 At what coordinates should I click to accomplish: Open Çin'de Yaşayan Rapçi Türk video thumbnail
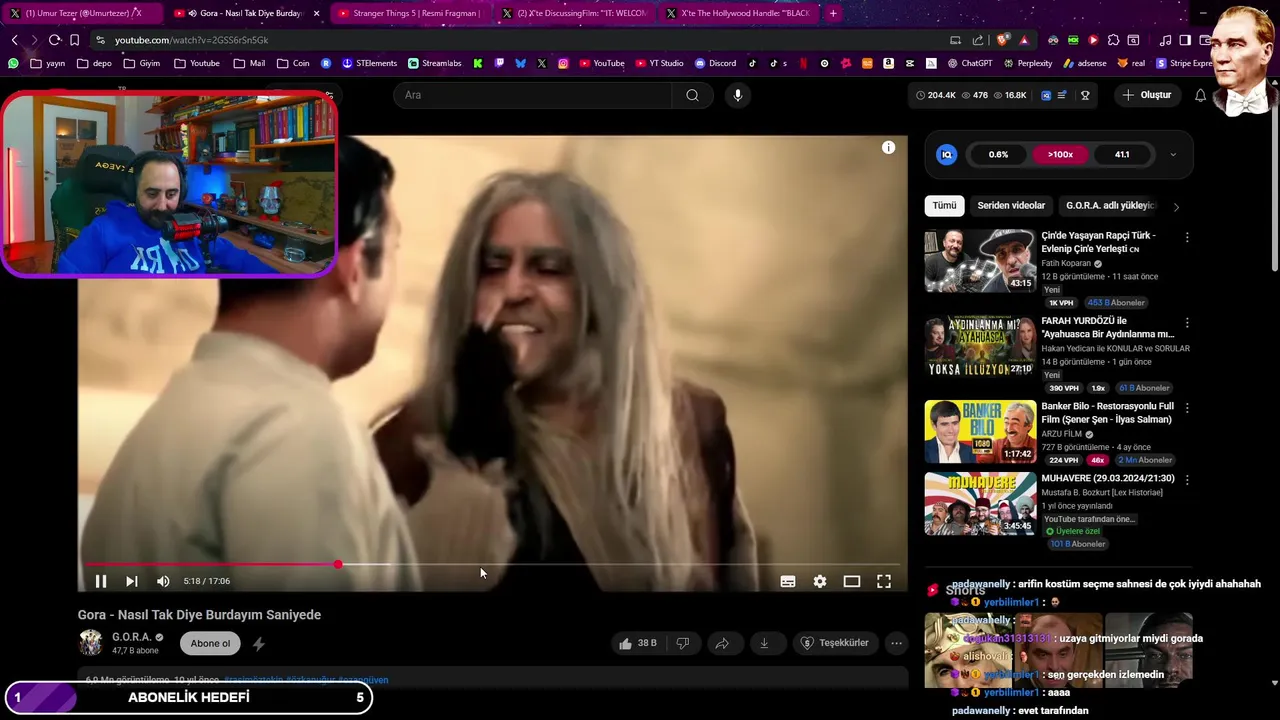[980, 261]
